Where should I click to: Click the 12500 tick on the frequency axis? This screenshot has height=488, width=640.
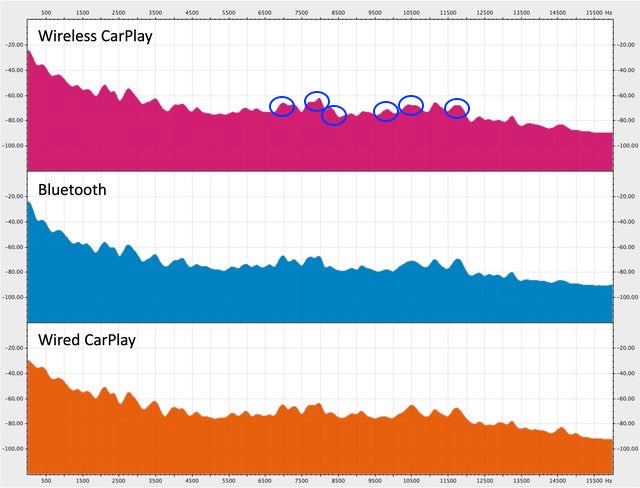(x=484, y=13)
